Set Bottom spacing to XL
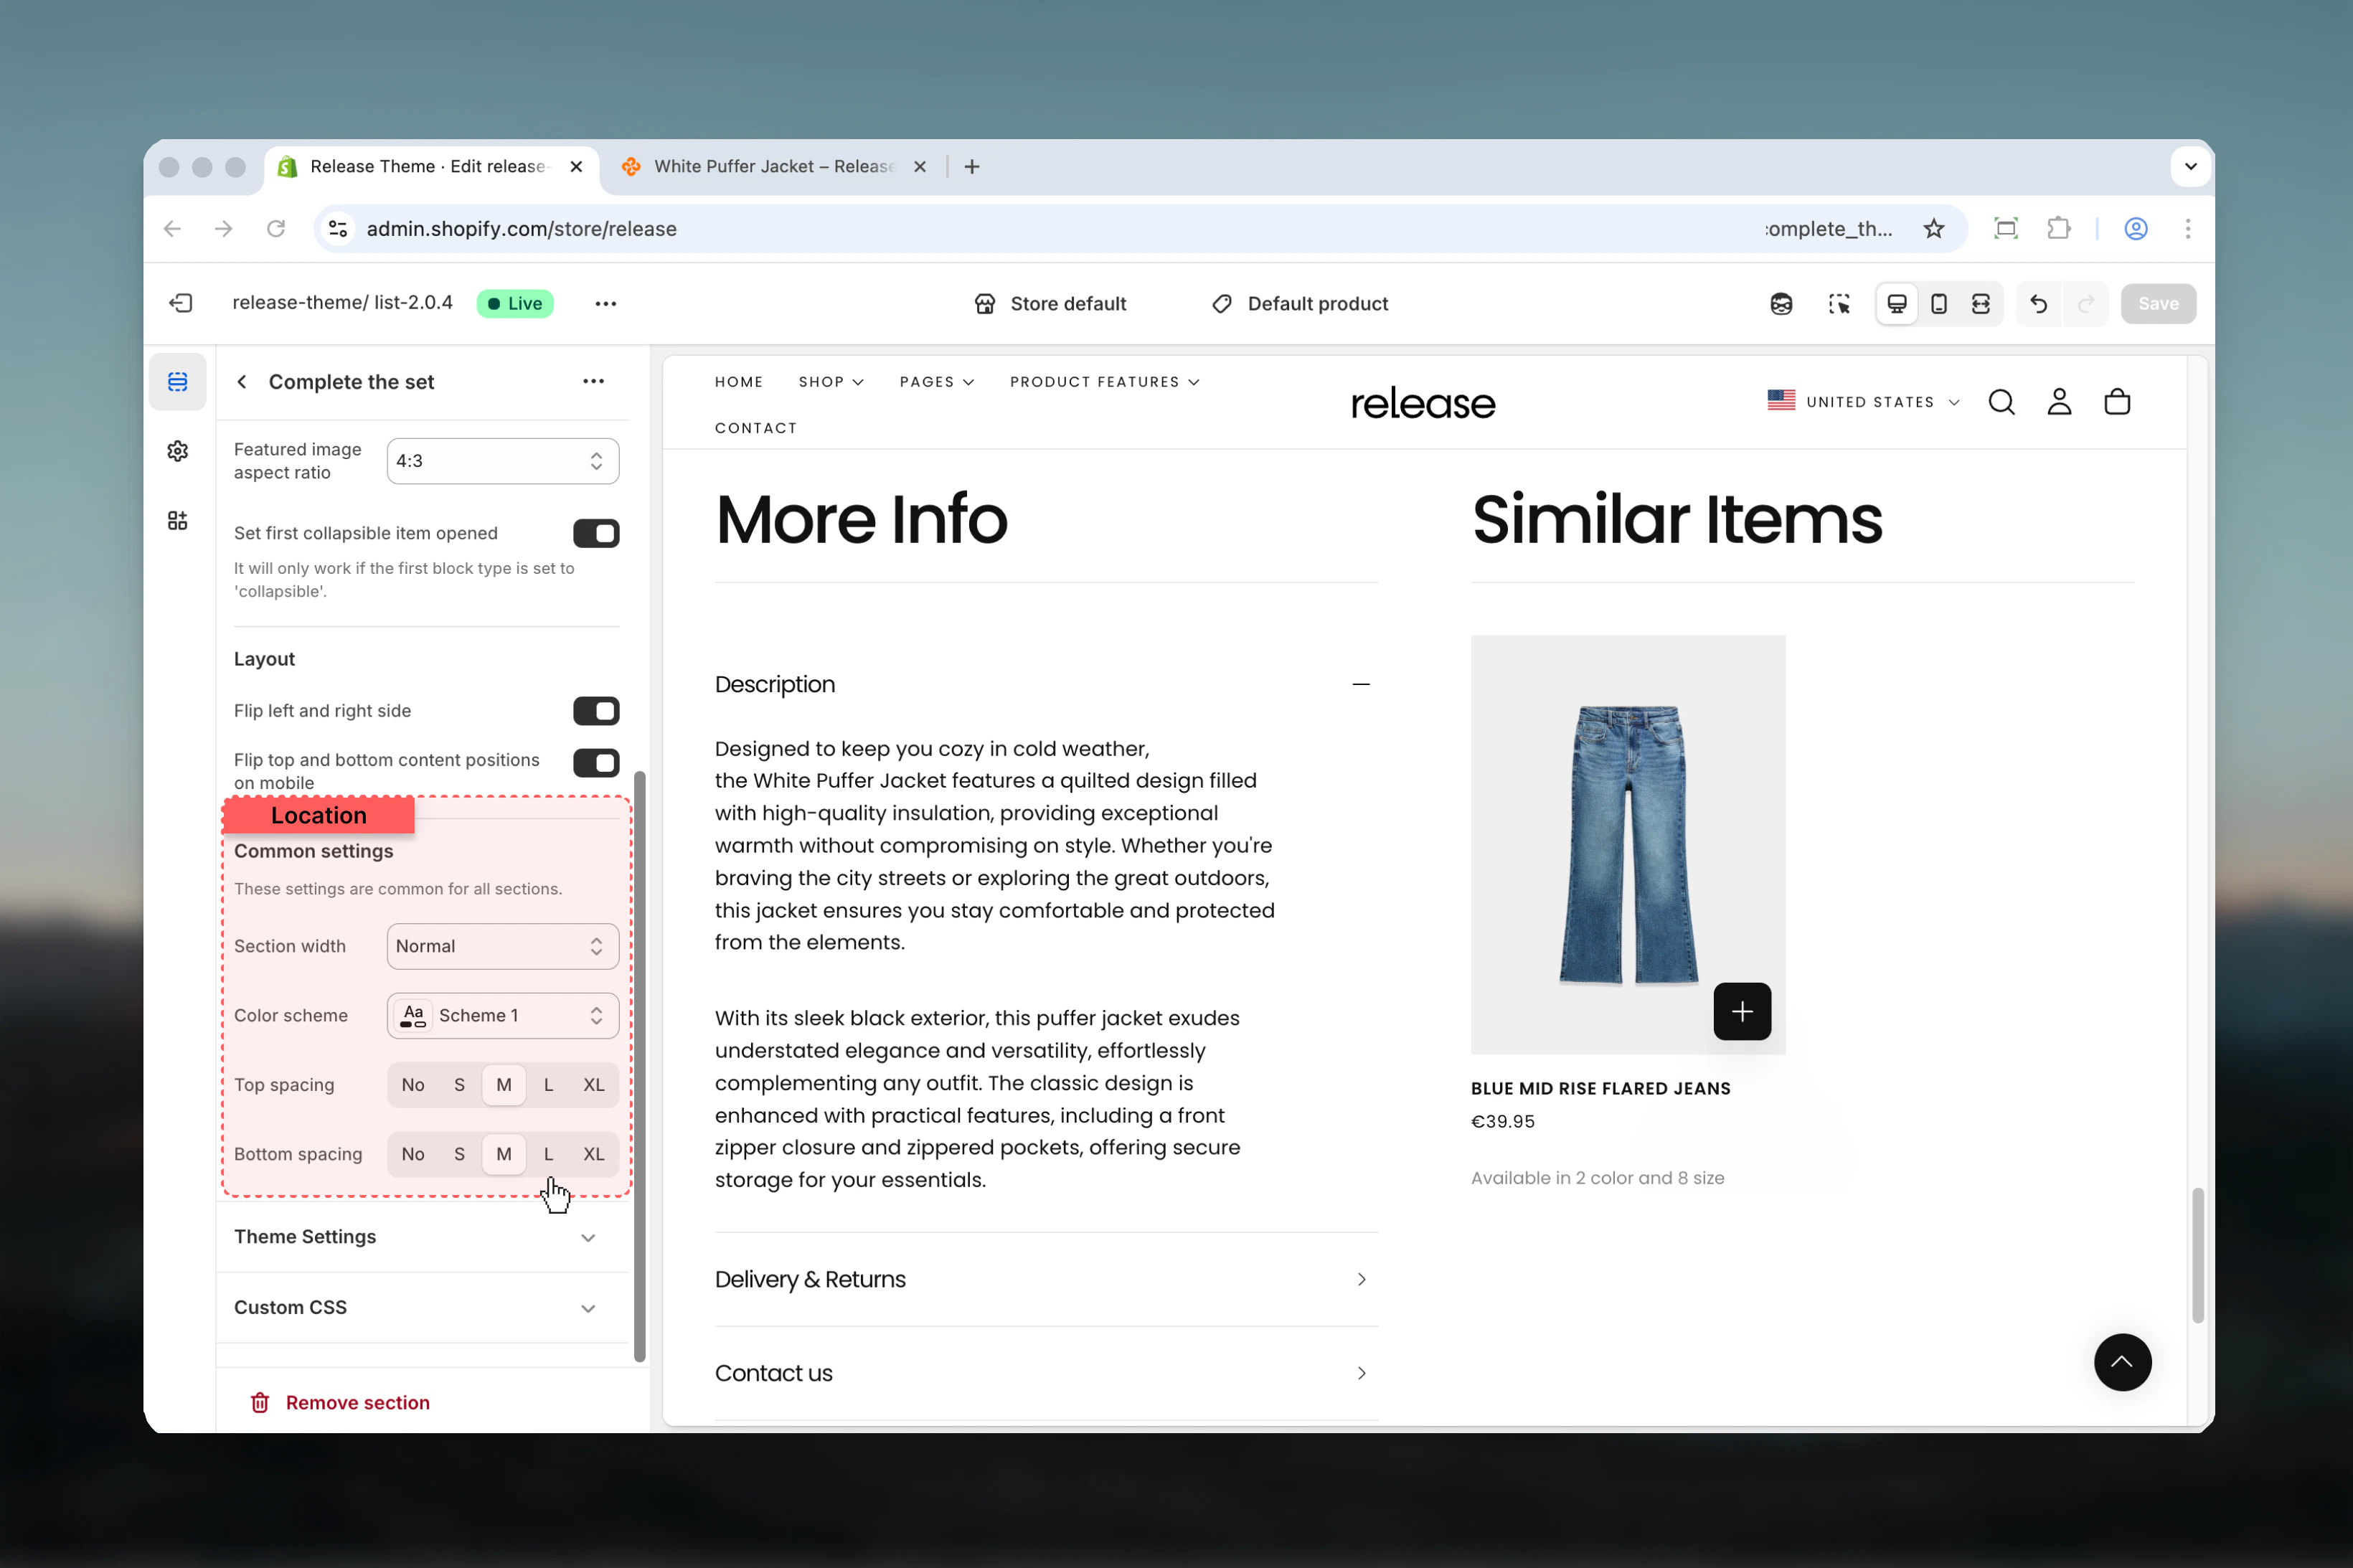Viewport: 2353px width, 1568px height. tap(594, 1154)
